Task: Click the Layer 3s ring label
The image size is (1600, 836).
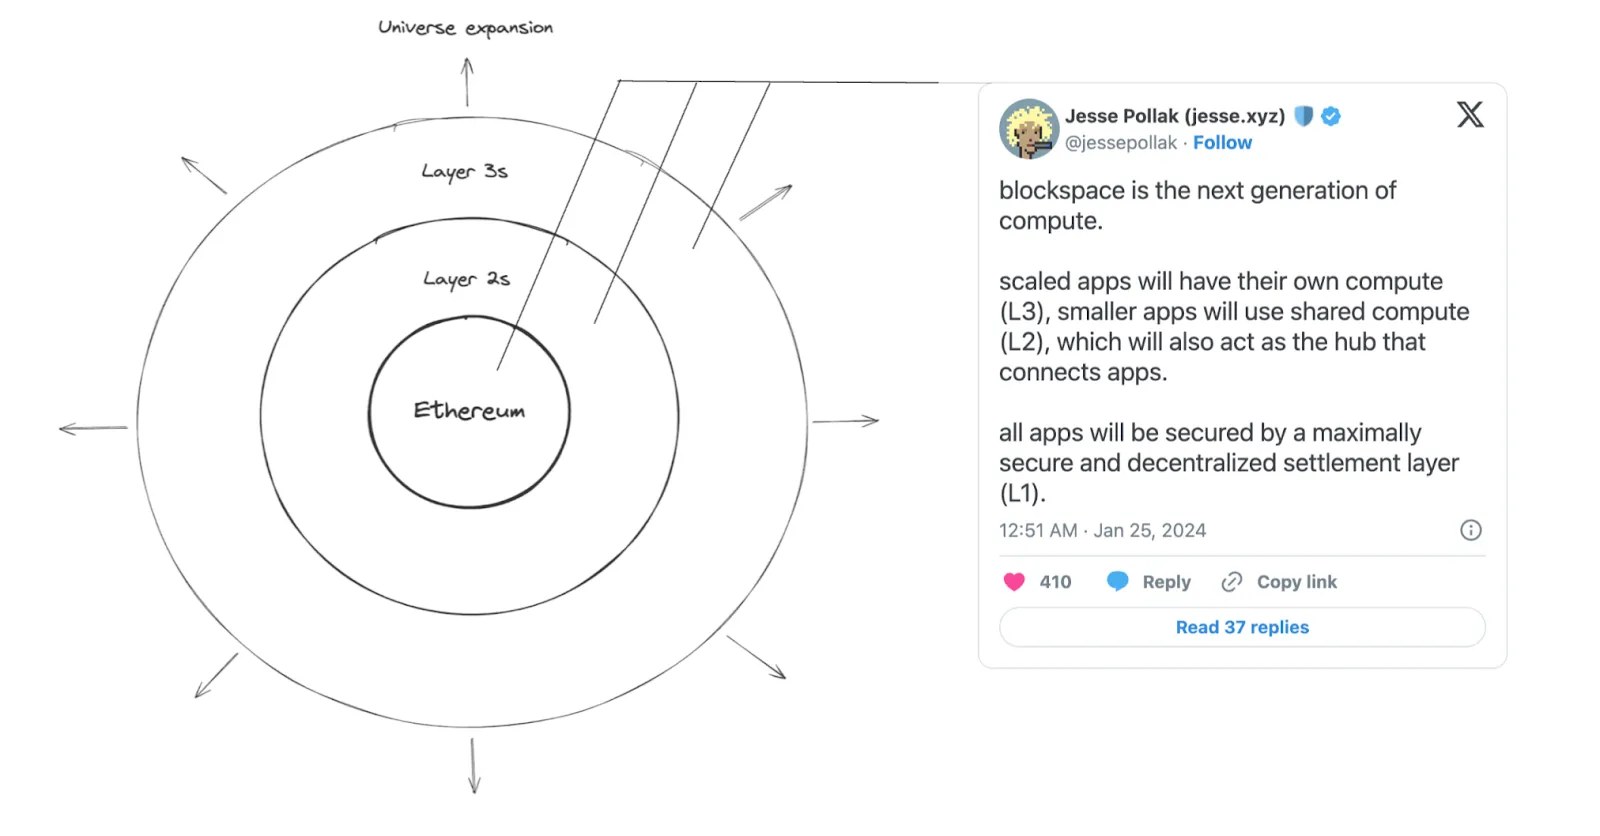Action: point(464,172)
